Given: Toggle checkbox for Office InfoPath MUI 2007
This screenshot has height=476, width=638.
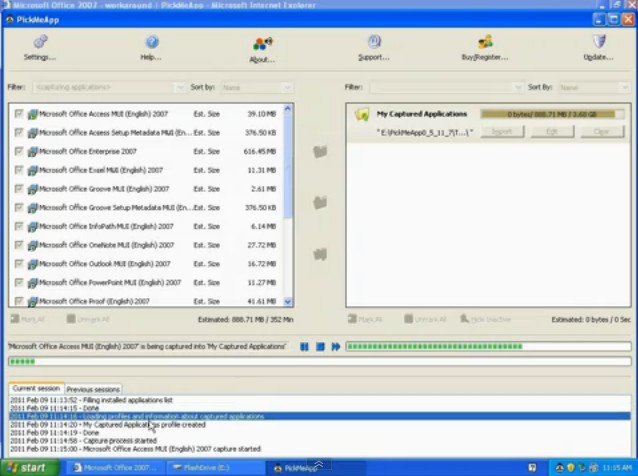Looking at the screenshot, I should point(19,226).
